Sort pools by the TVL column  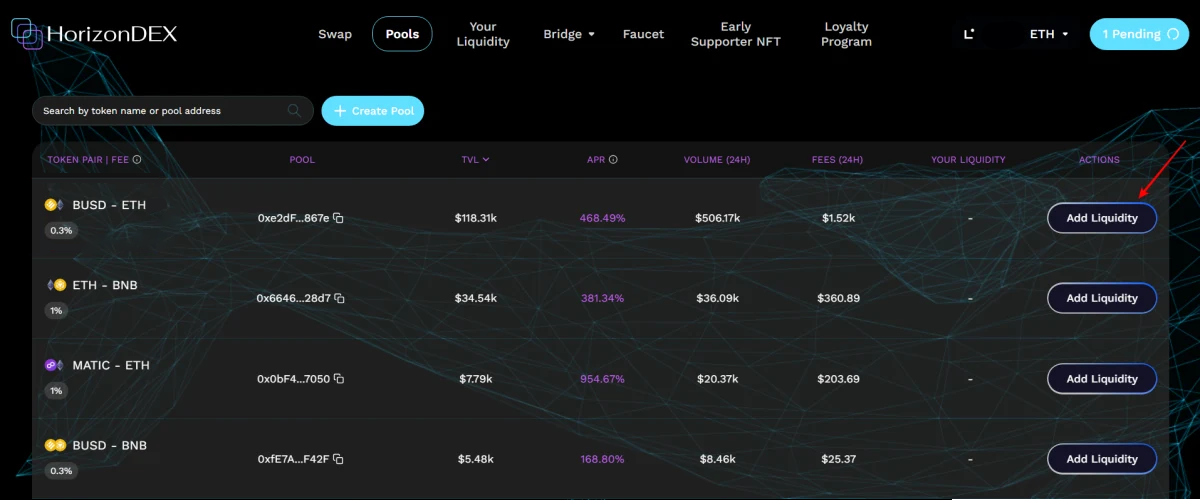click(475, 160)
